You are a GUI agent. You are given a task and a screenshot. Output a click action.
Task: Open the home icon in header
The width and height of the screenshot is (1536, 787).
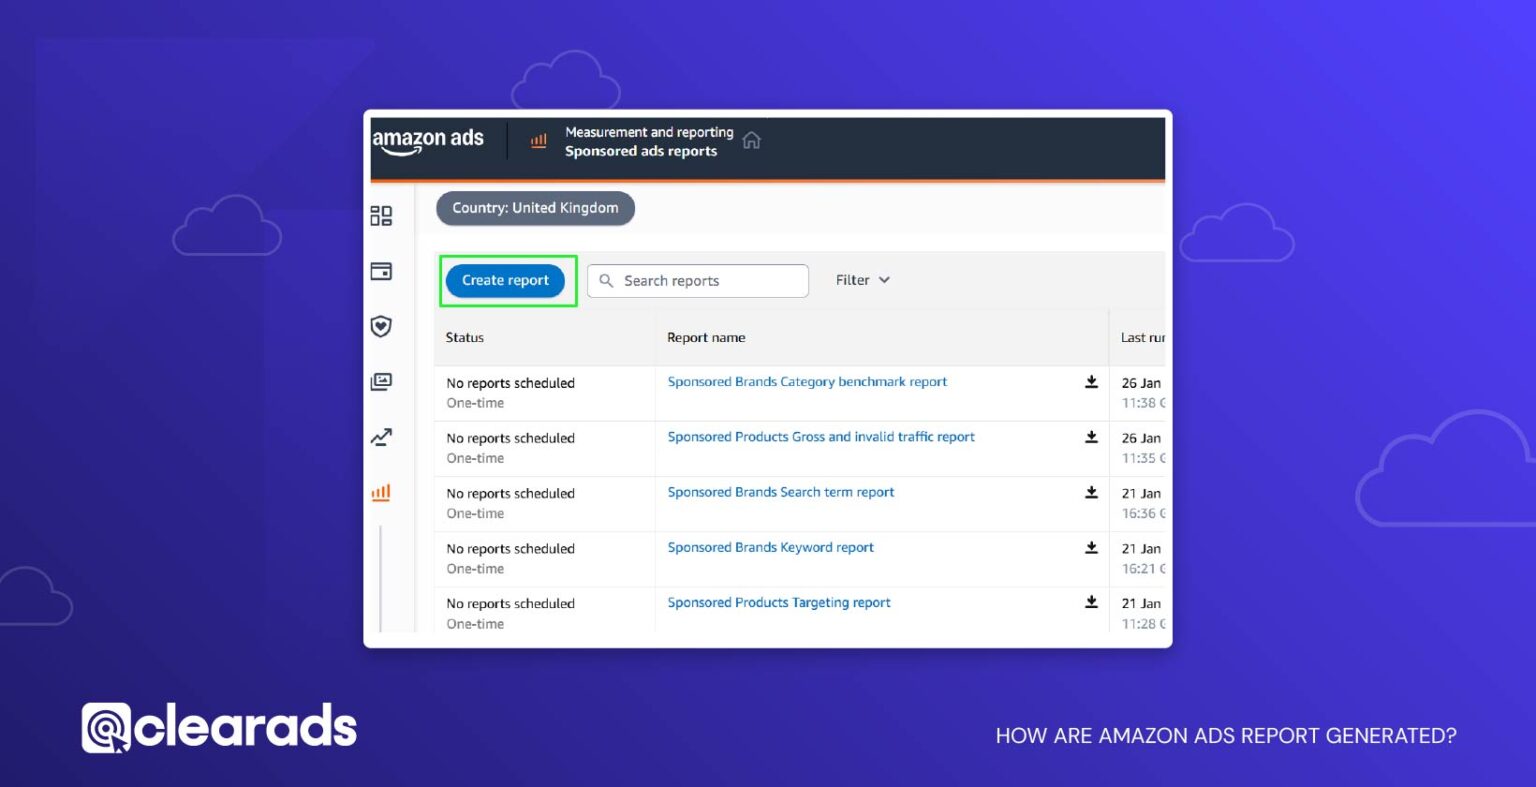click(752, 140)
